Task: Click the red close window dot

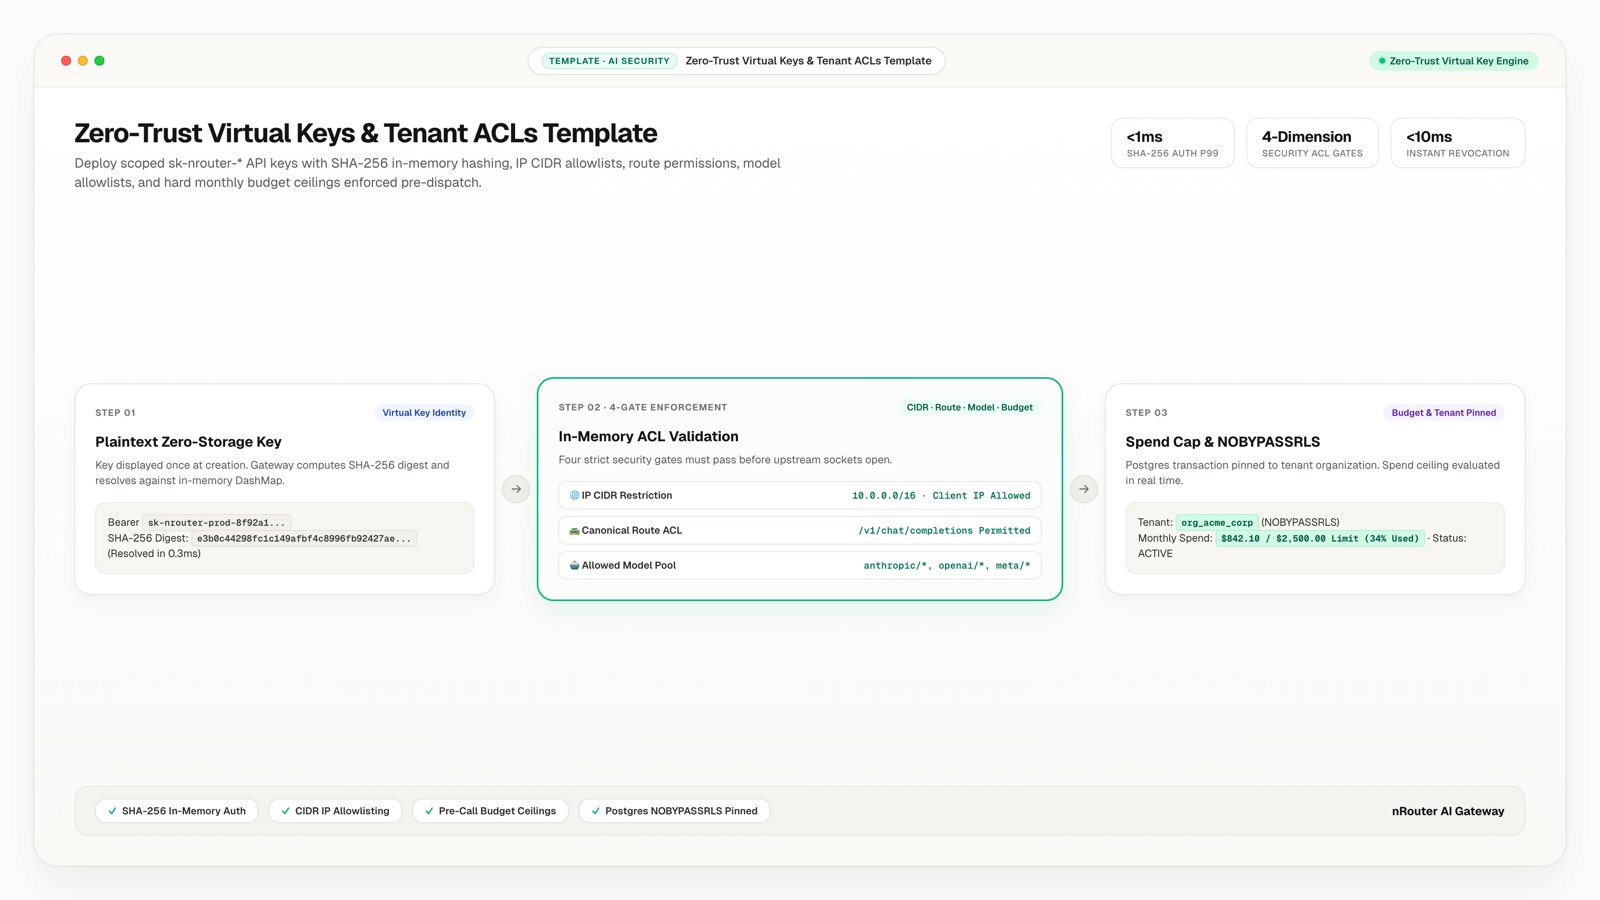Action: [66, 61]
